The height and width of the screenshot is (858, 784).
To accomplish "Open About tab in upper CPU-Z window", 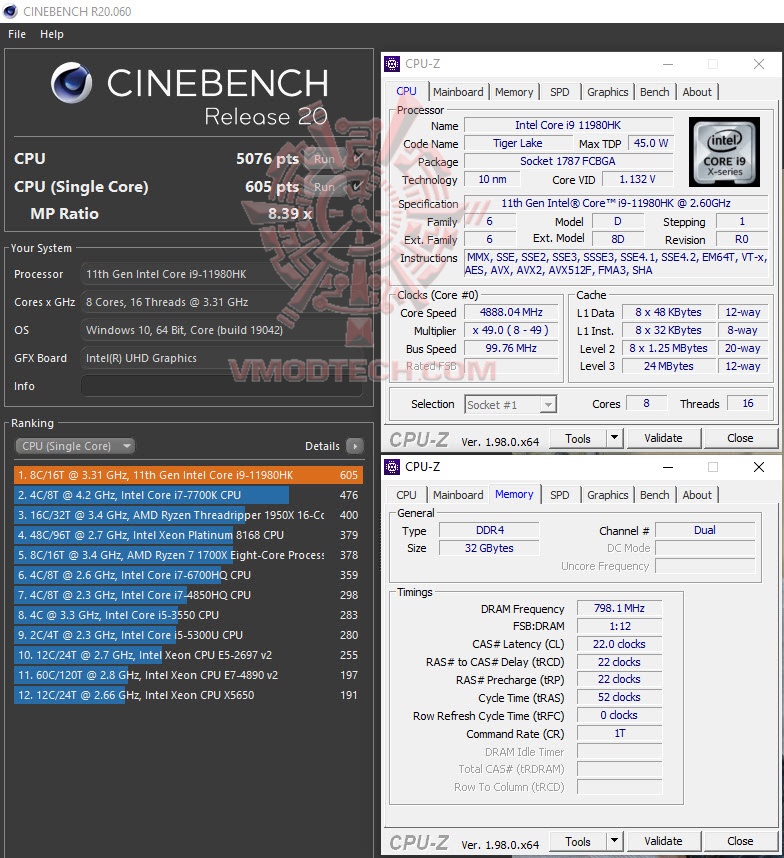I will coord(697,92).
